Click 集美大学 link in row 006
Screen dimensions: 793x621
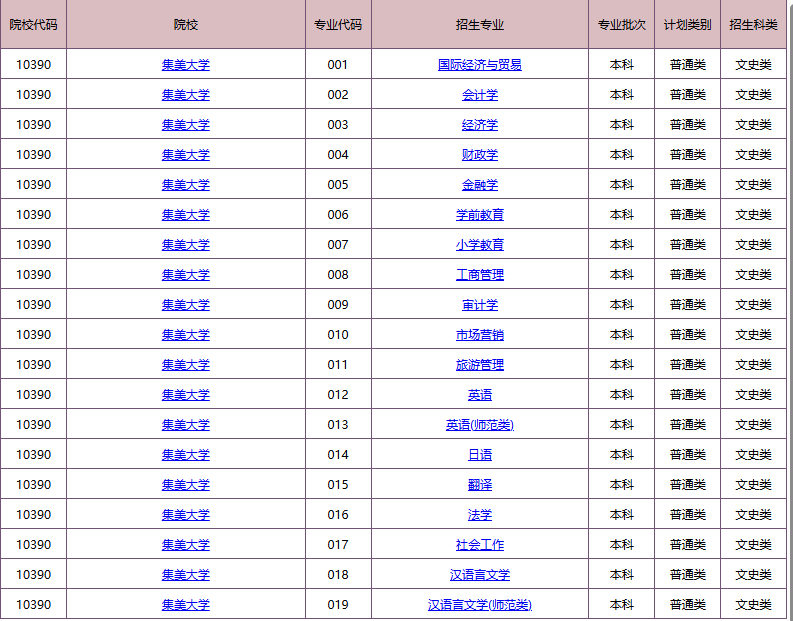pos(186,214)
